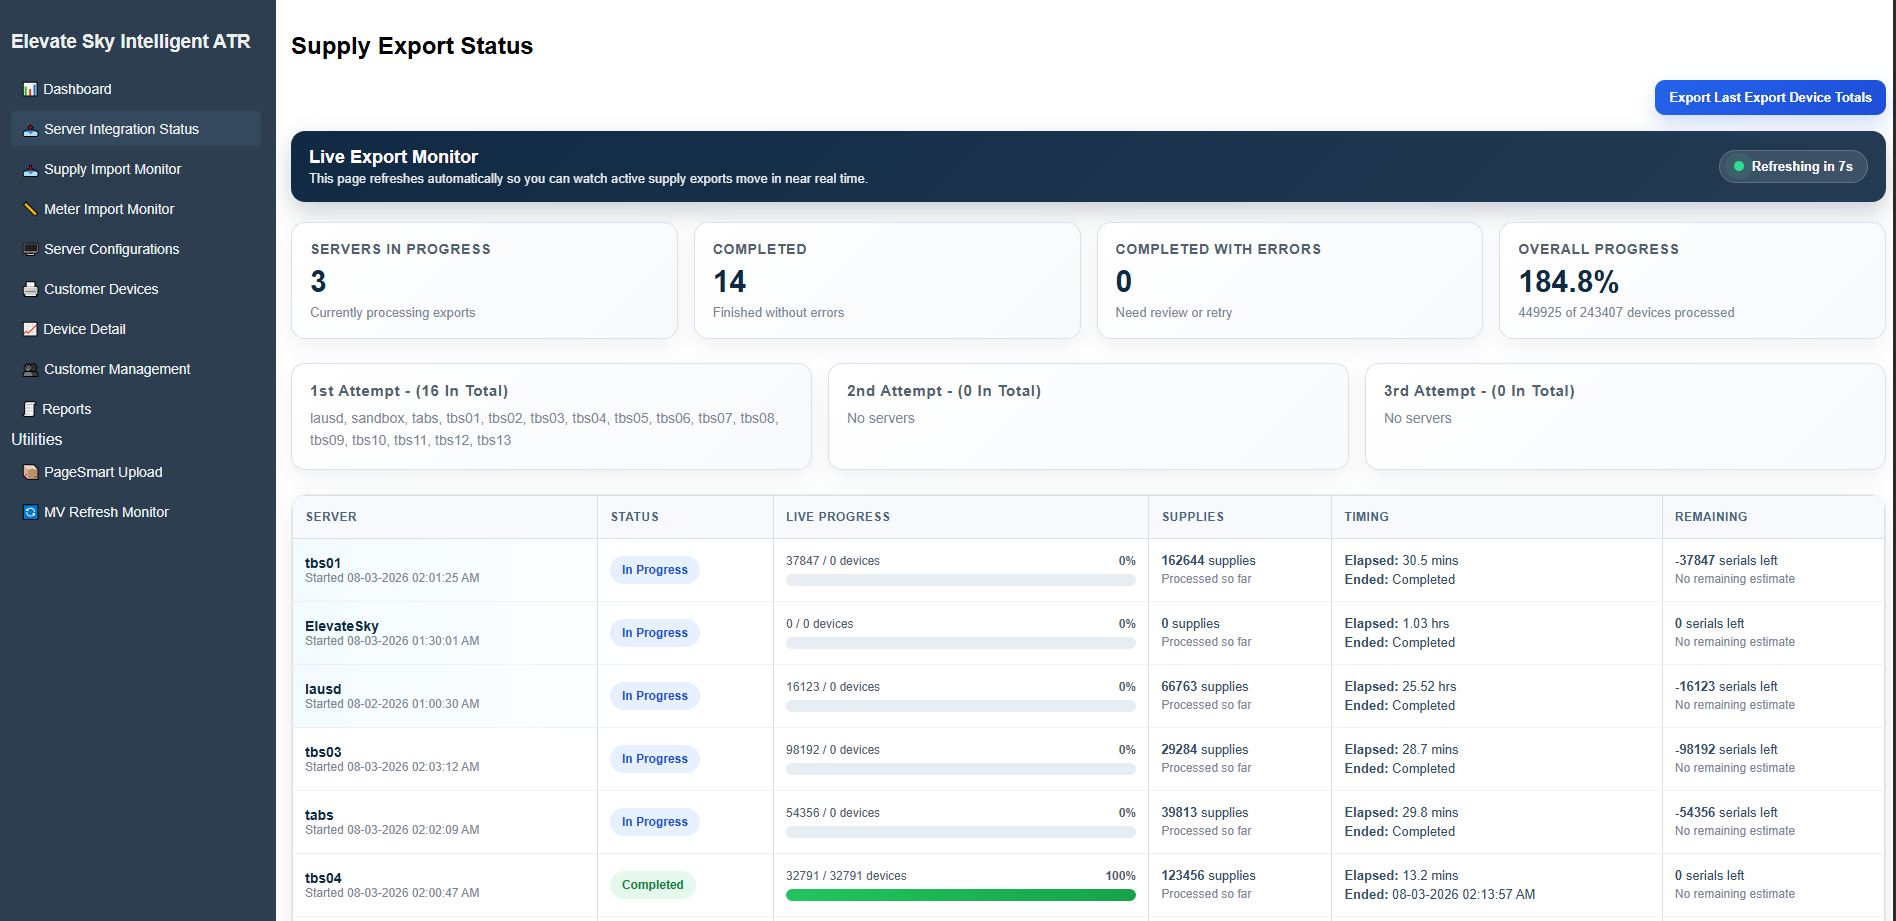
Task: Open Customer Devices page
Action: [x=136, y=289]
